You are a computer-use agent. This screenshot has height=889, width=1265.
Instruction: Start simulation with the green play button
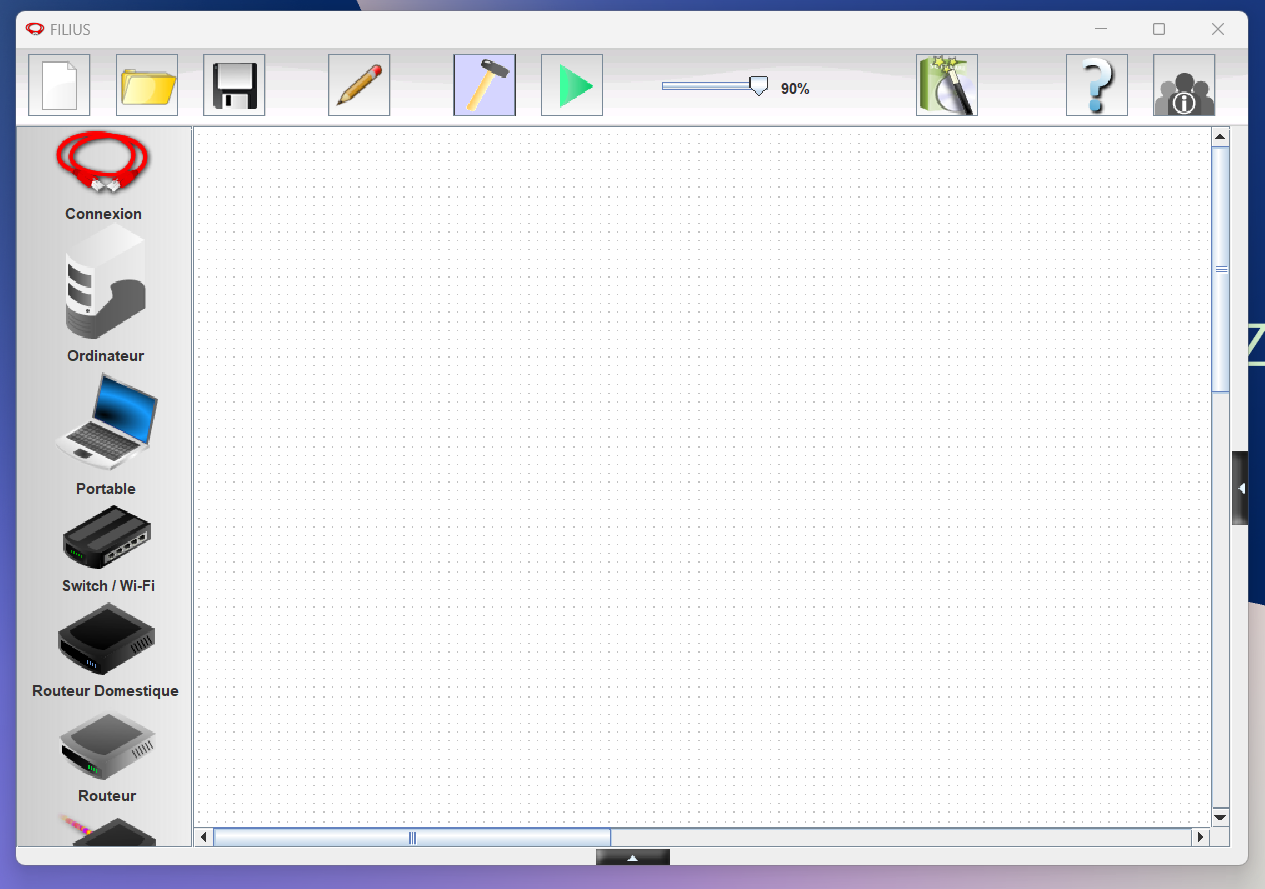coord(572,85)
